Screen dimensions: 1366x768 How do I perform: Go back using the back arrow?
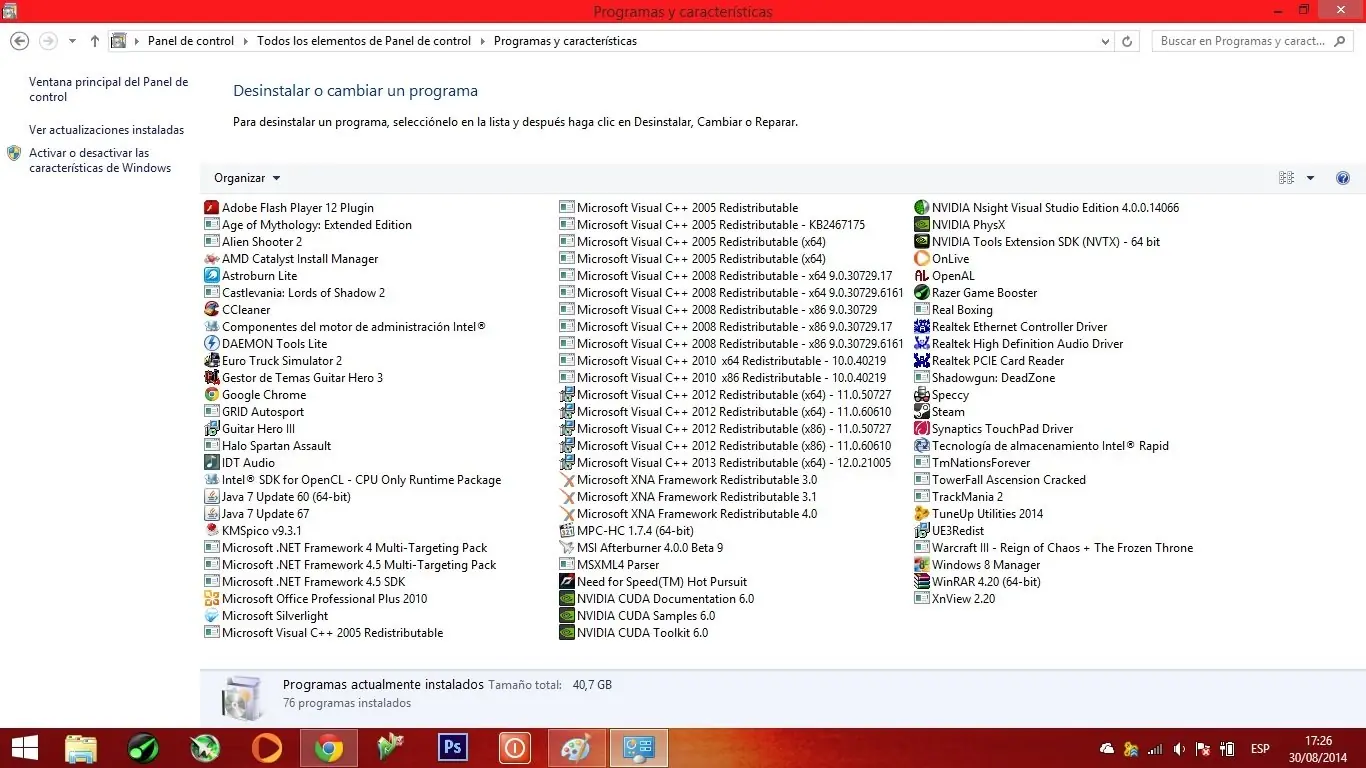pos(19,41)
